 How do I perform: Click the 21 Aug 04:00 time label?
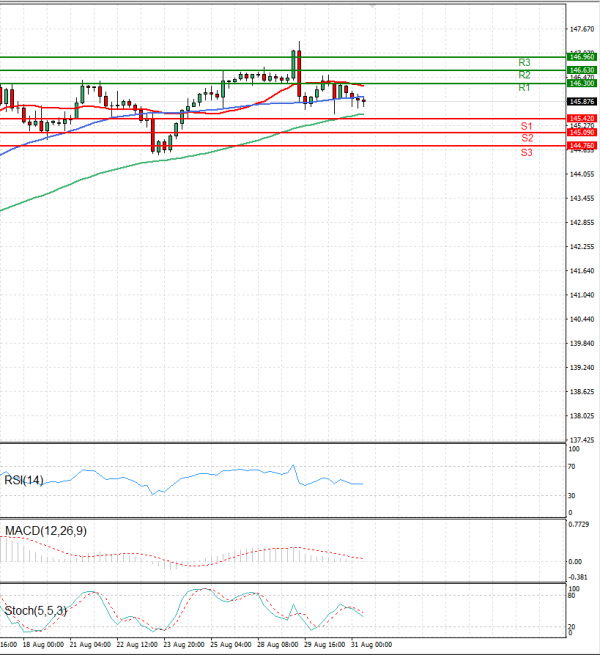point(90,645)
